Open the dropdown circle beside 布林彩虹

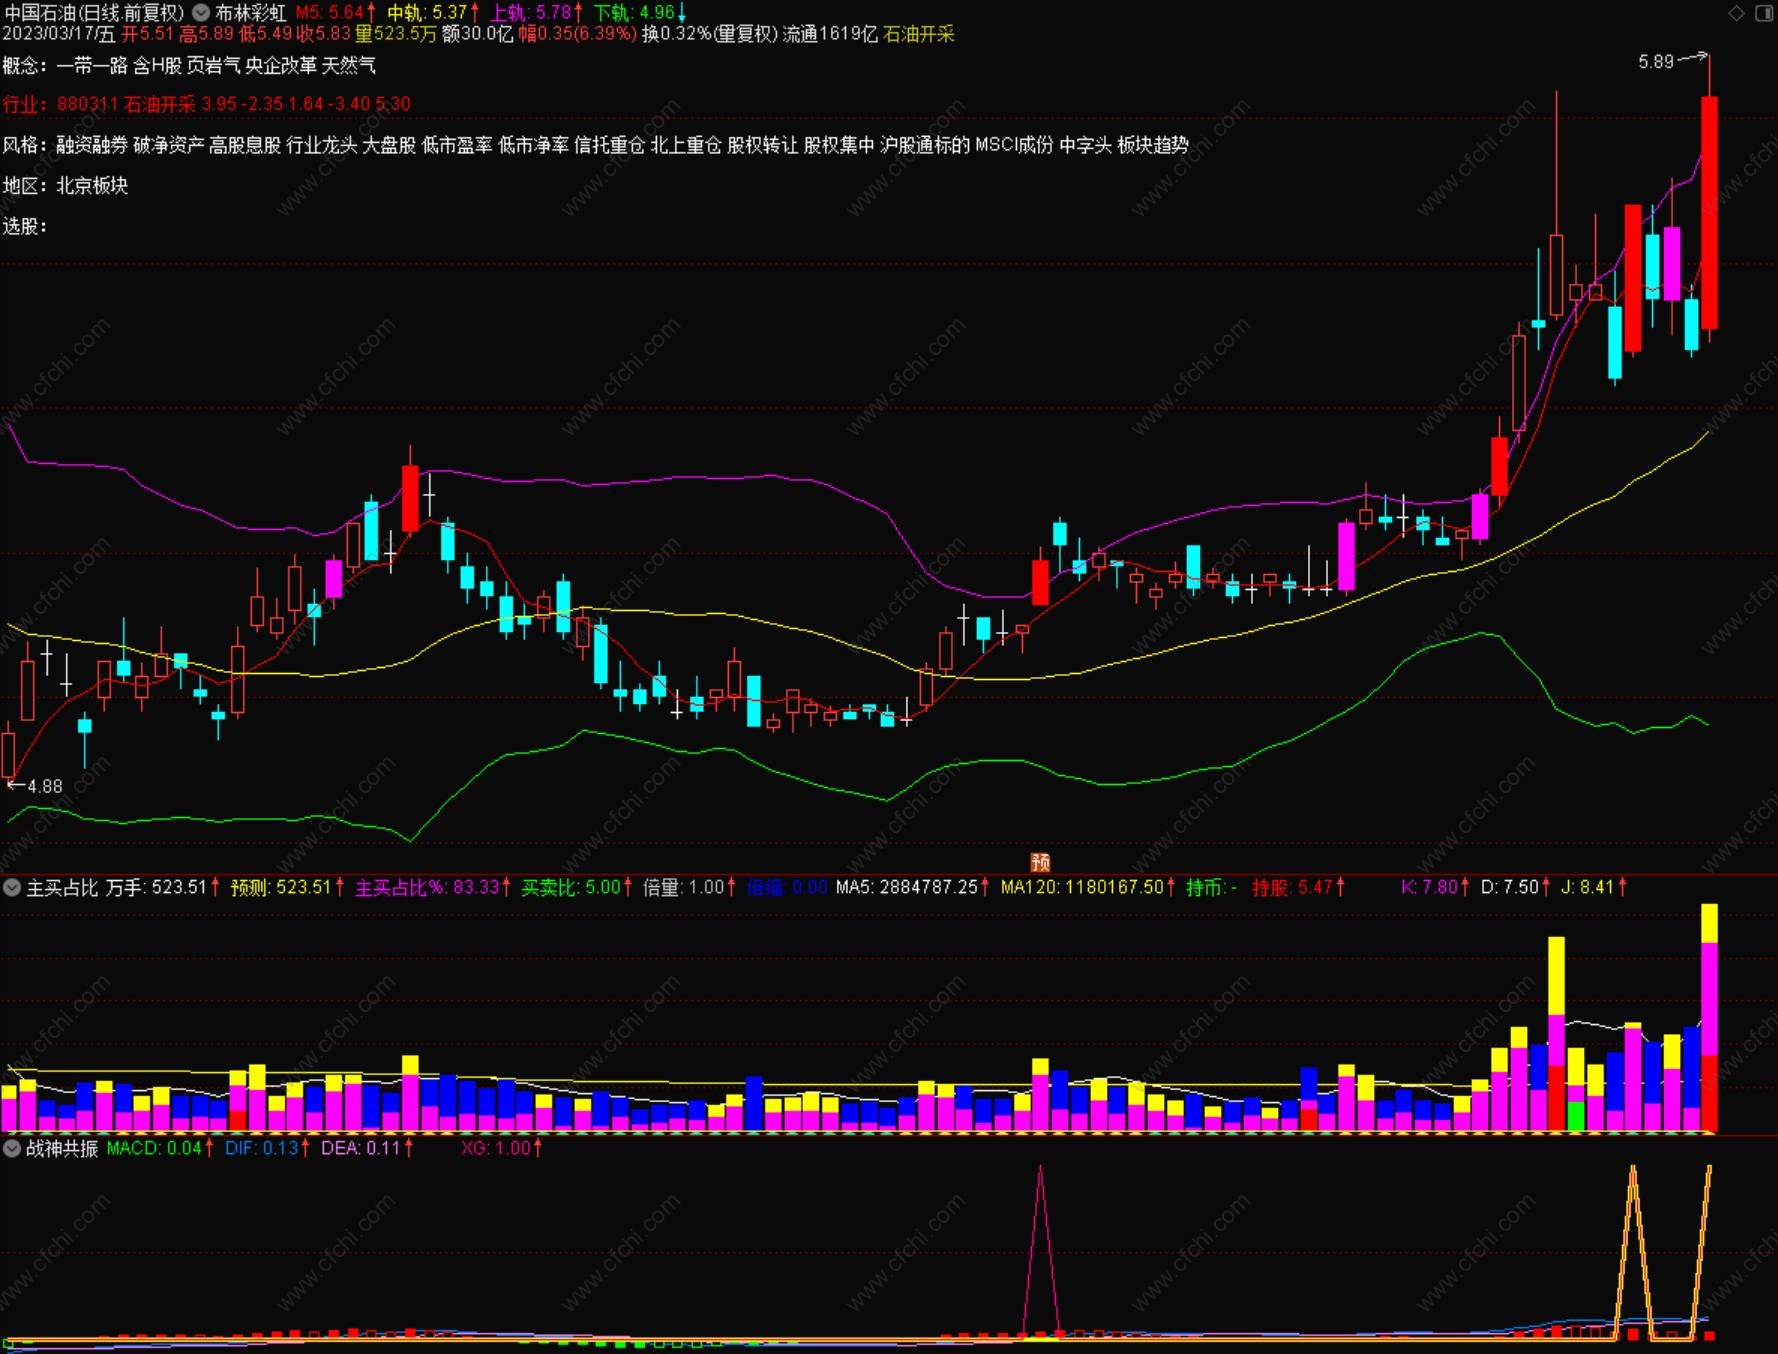click(x=201, y=13)
